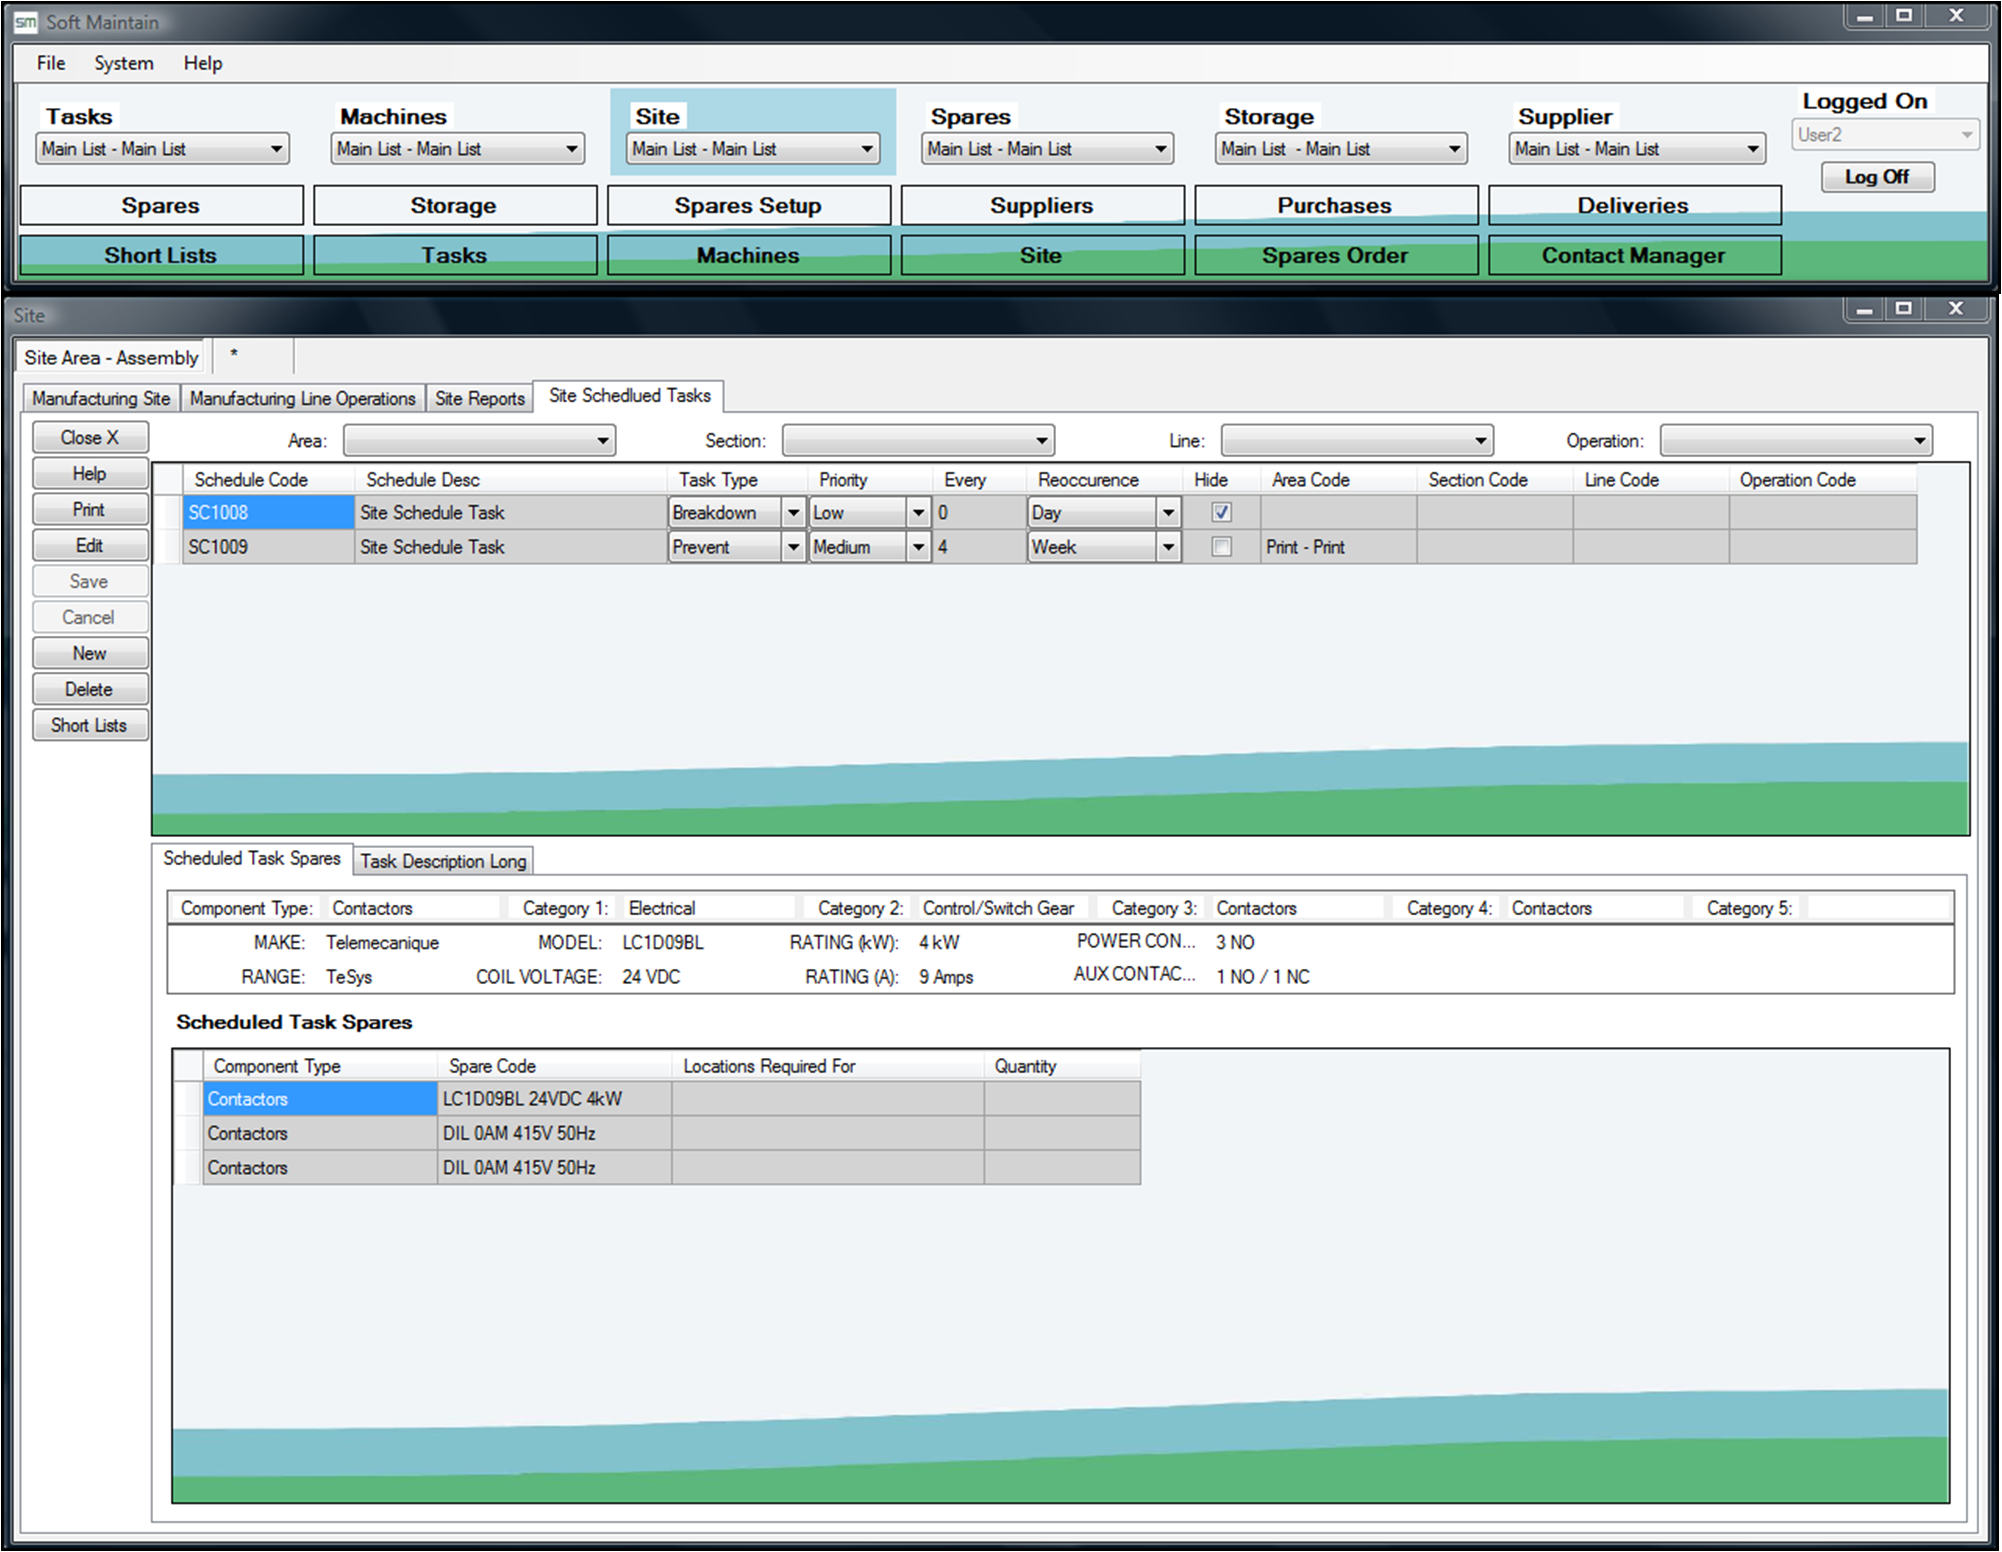Switch to Site Reports tab
Screen dimensions: 2002x1552
click(x=480, y=398)
